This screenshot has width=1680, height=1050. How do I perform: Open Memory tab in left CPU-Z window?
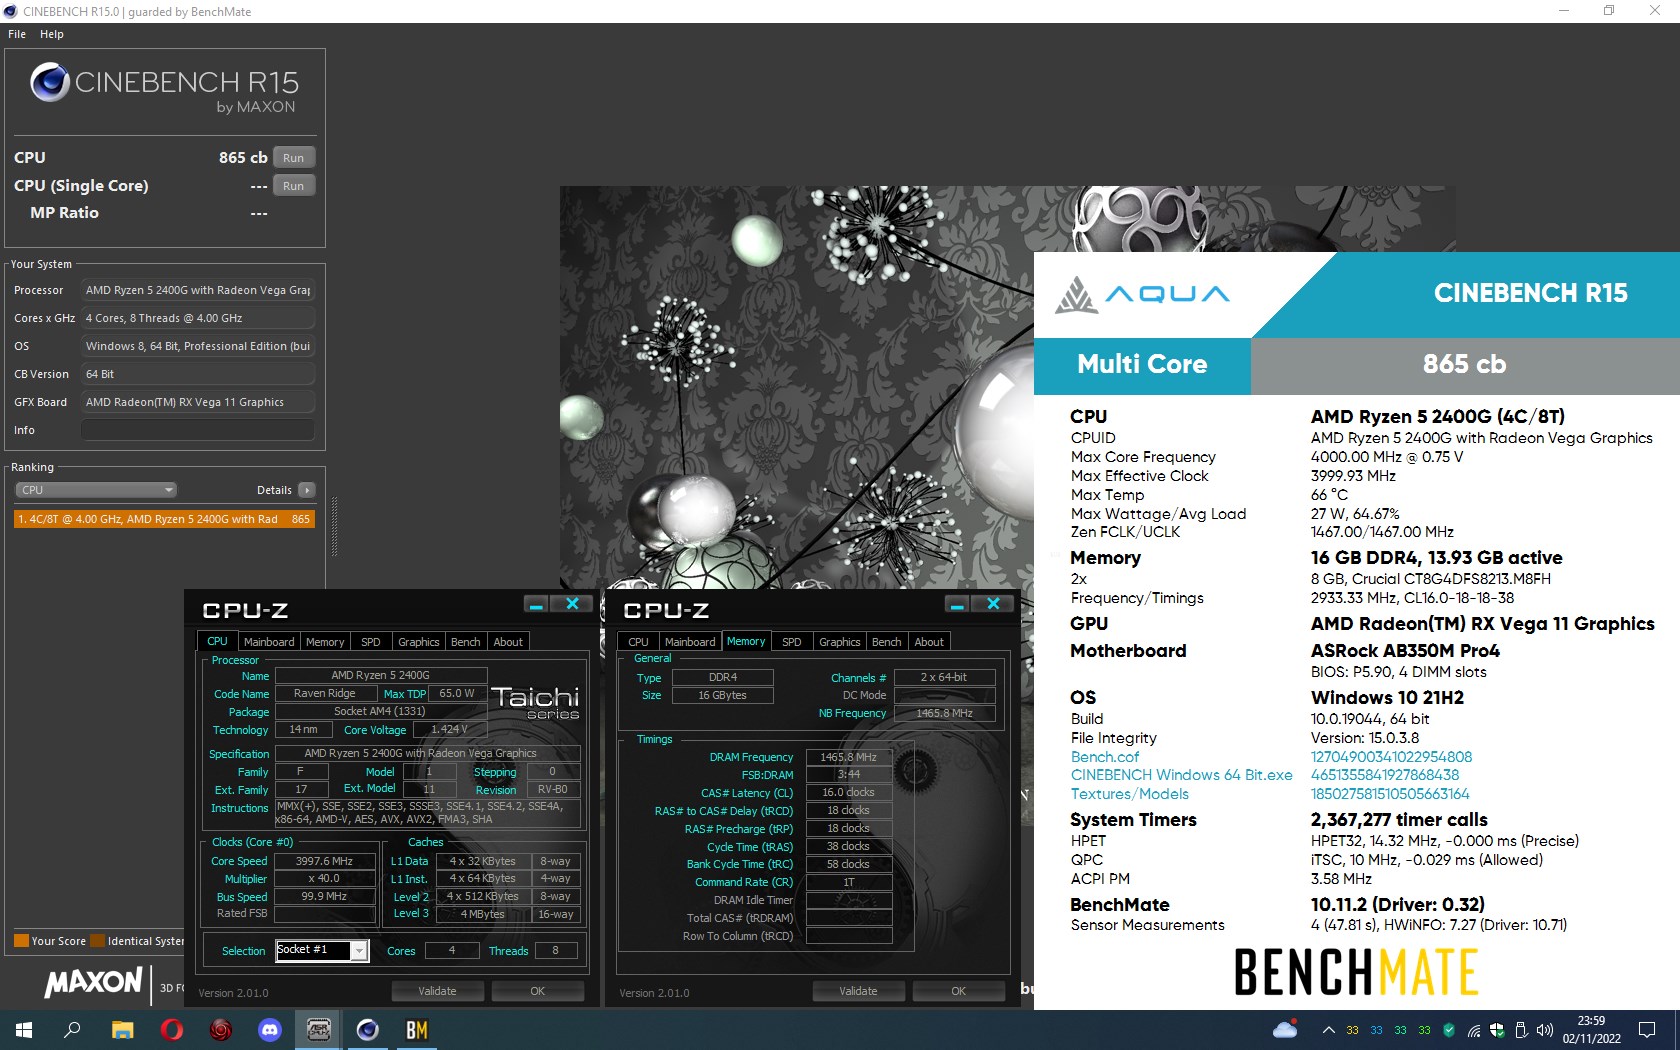325,642
